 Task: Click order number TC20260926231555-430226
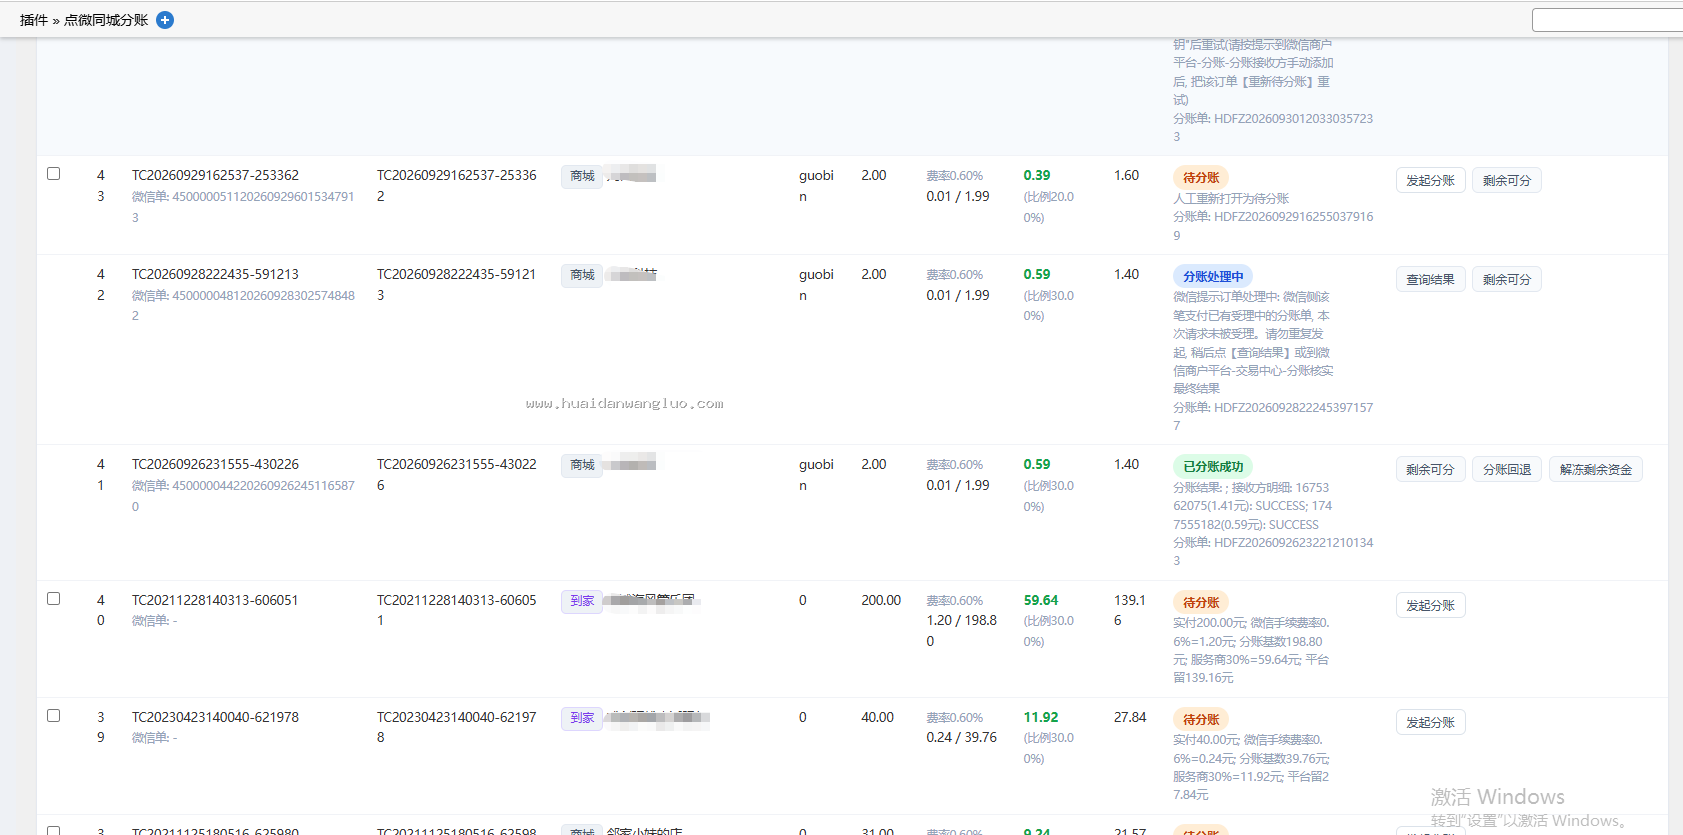pos(215,464)
